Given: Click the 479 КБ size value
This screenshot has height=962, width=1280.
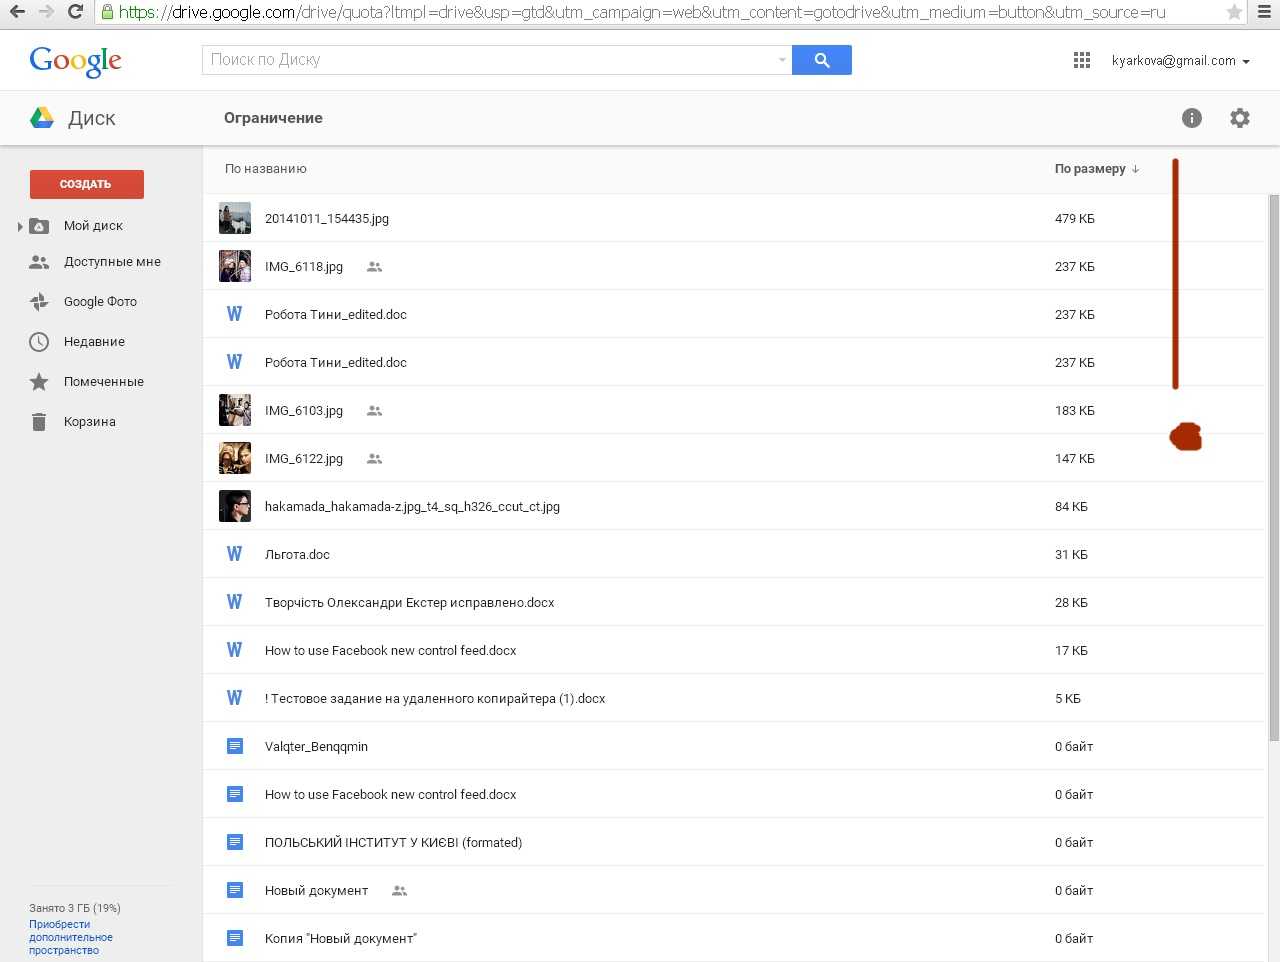Looking at the screenshot, I should pos(1074,219).
